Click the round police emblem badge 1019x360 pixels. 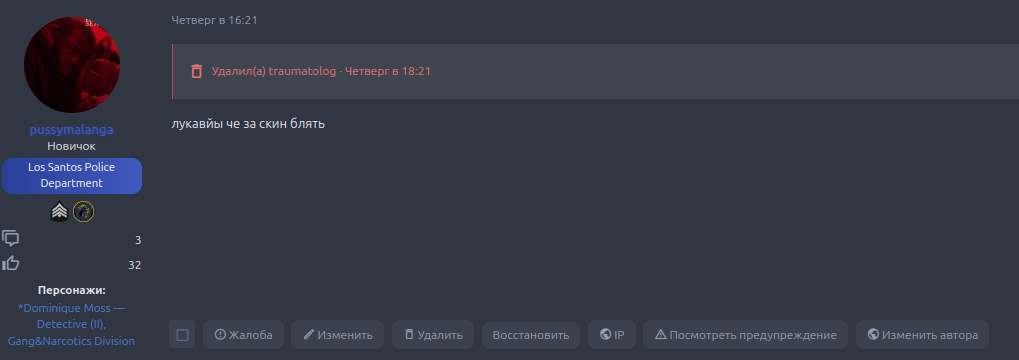click(x=83, y=211)
